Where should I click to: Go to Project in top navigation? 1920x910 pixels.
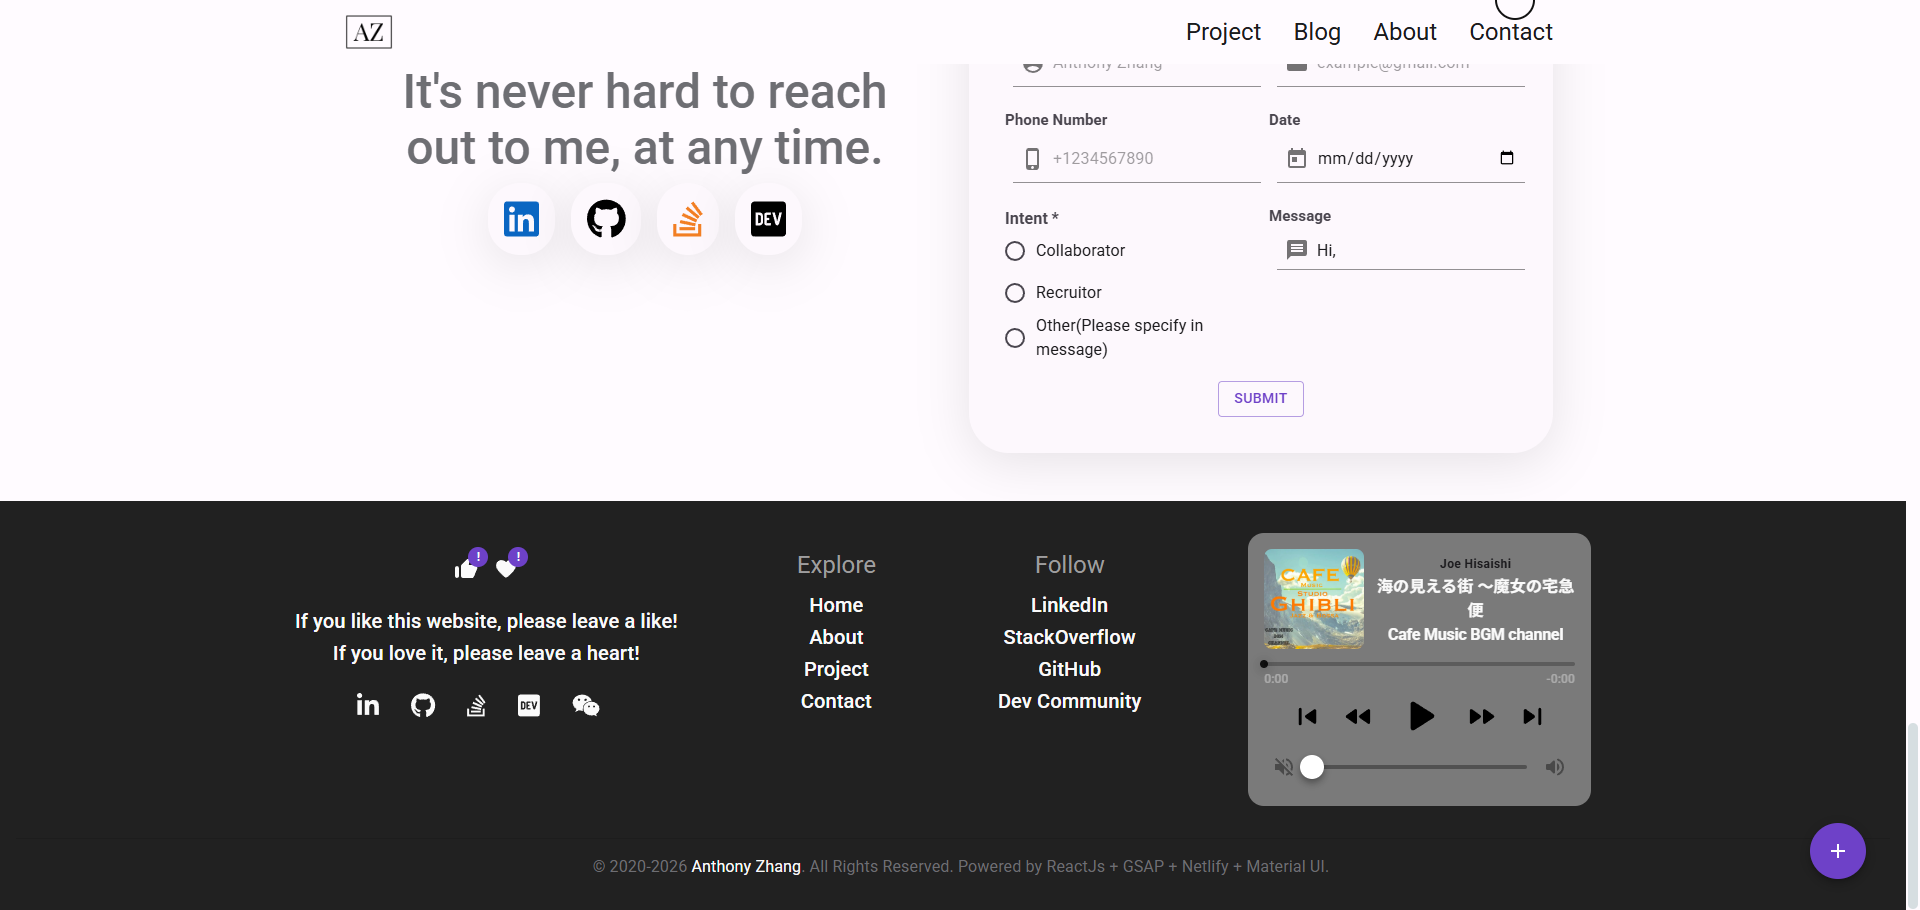[1223, 32]
